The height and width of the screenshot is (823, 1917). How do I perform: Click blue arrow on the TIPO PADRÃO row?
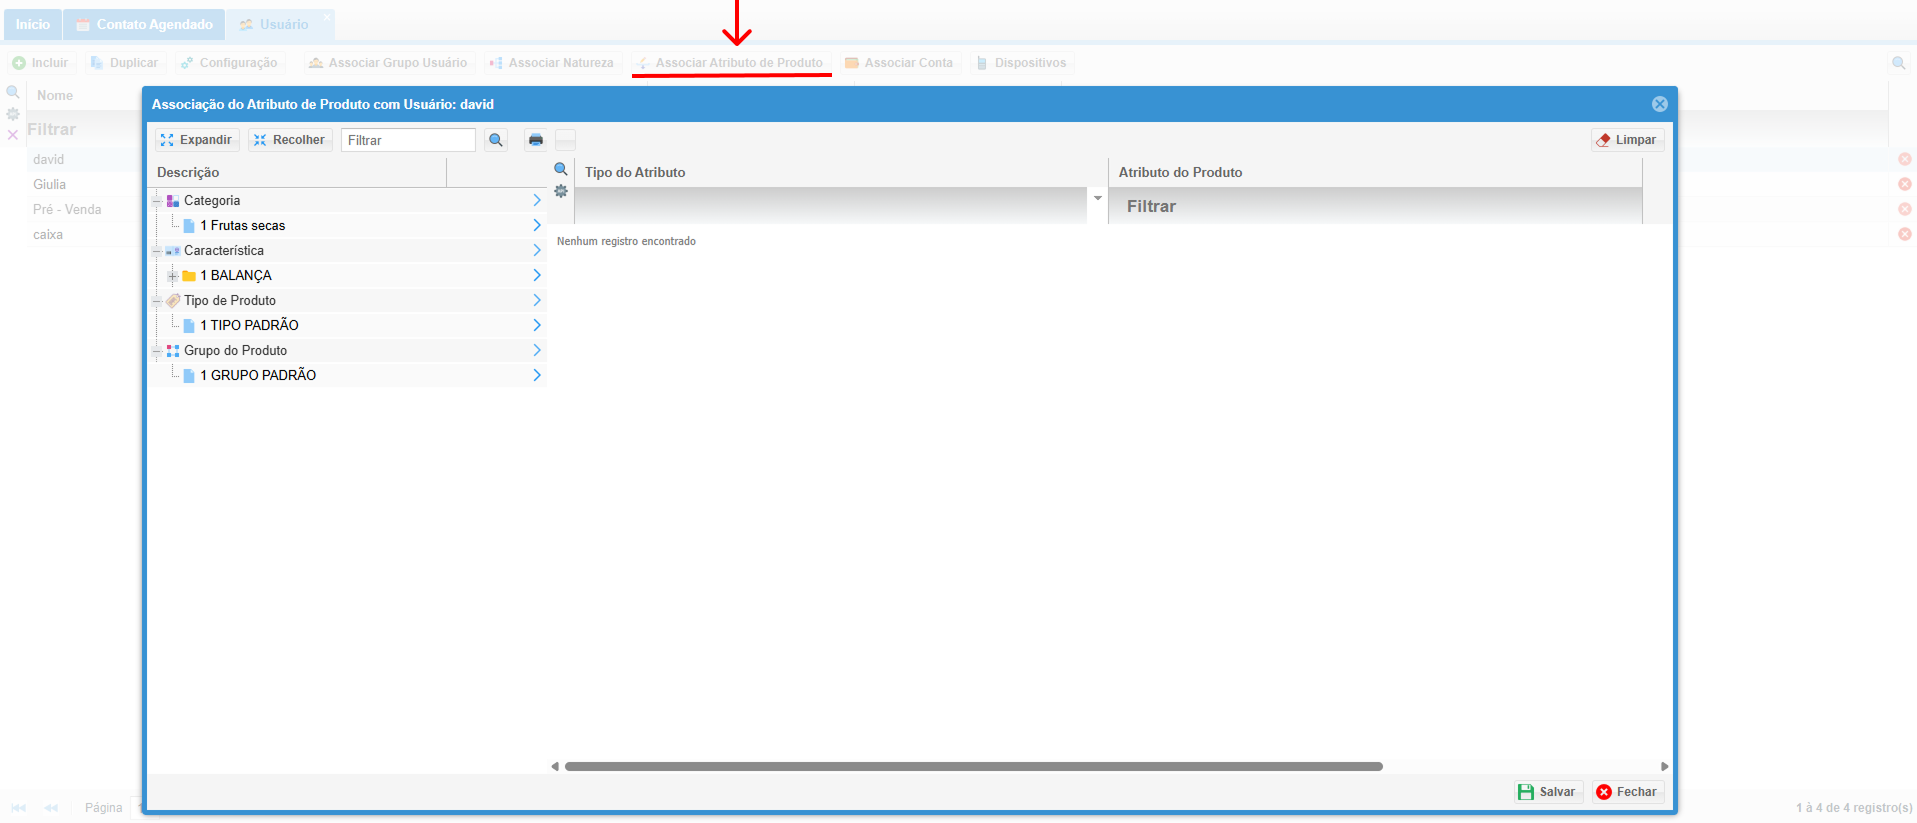pos(537,325)
